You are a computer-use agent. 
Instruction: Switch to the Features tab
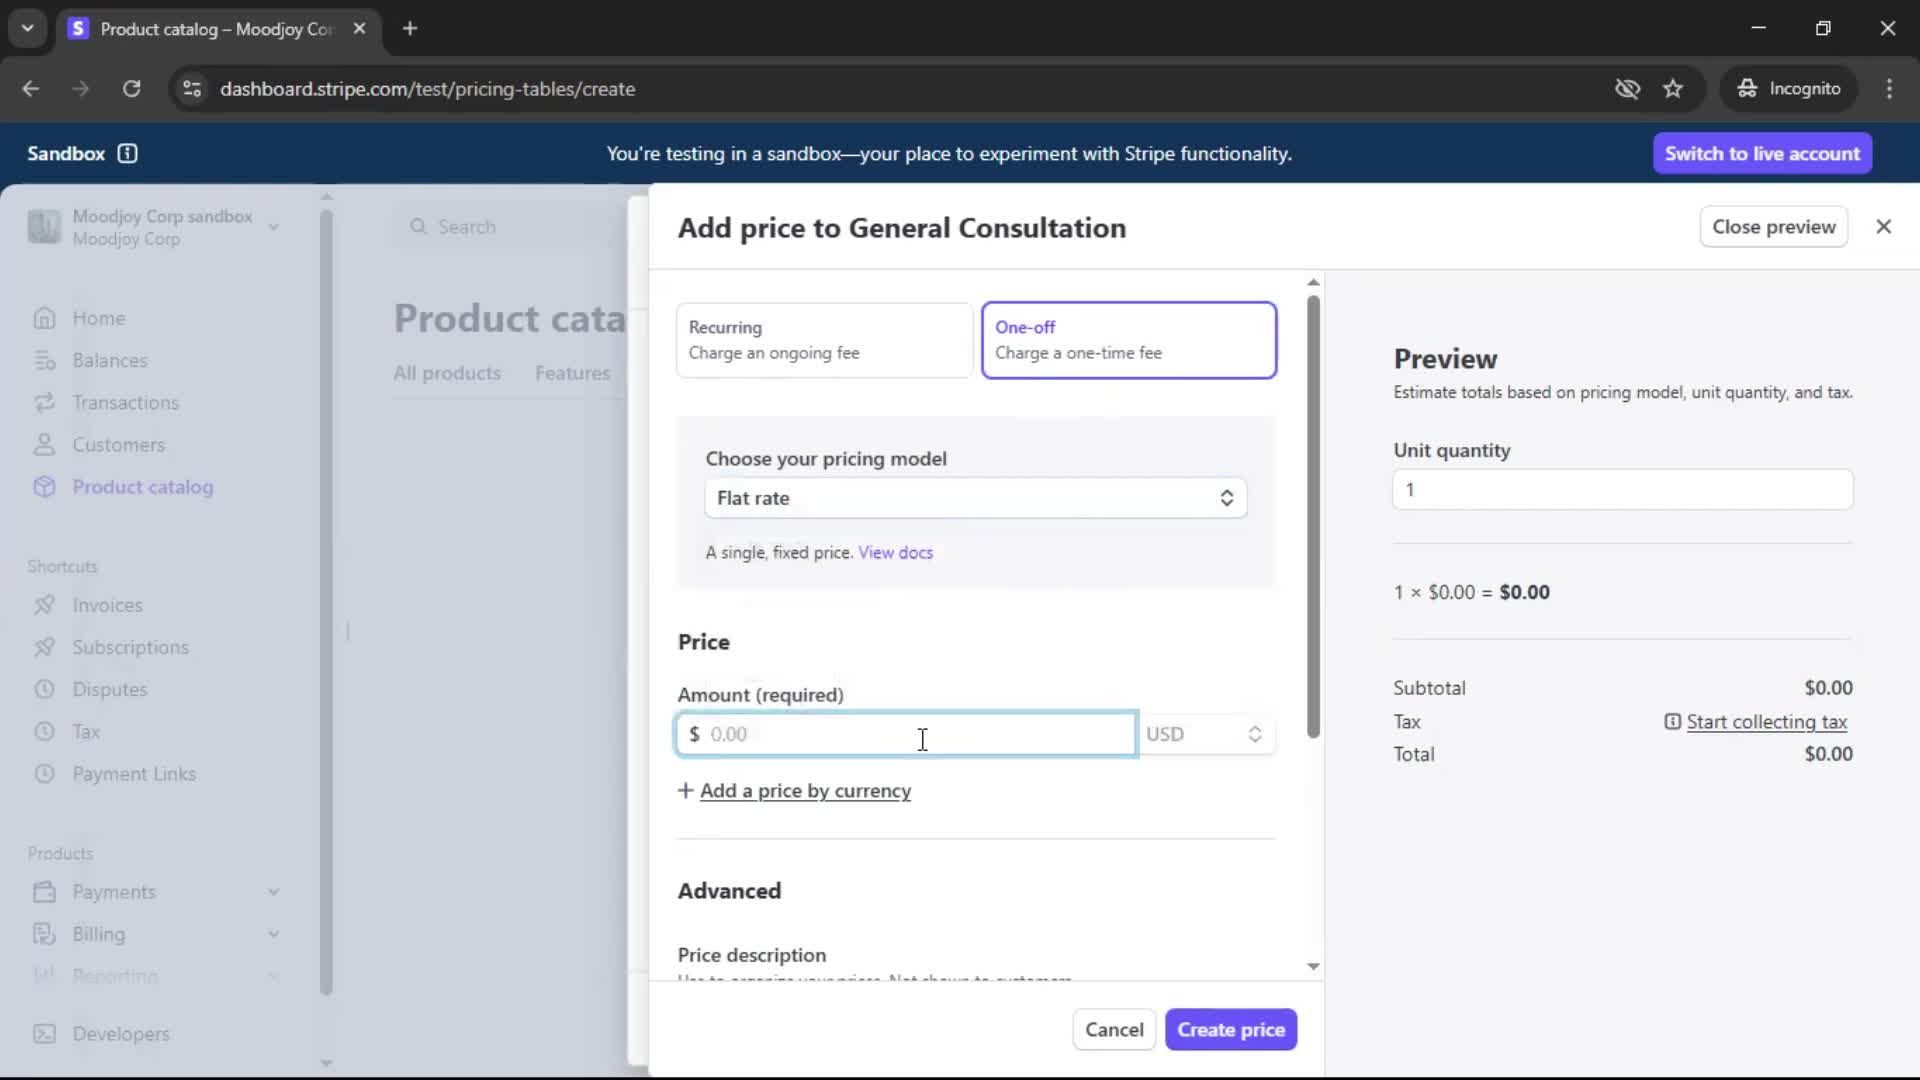pyautogui.click(x=572, y=373)
